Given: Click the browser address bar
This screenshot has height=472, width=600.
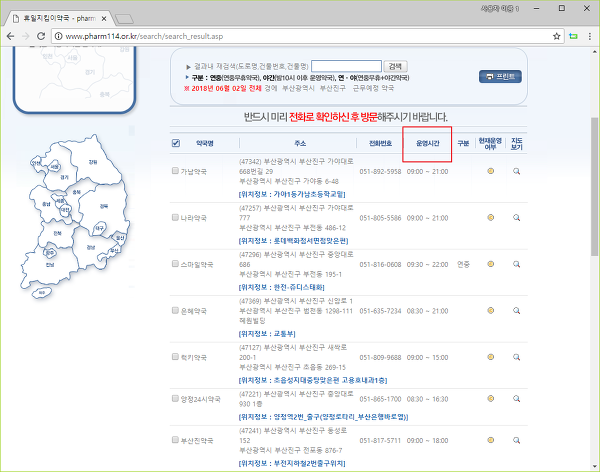Looking at the screenshot, I should [306, 36].
